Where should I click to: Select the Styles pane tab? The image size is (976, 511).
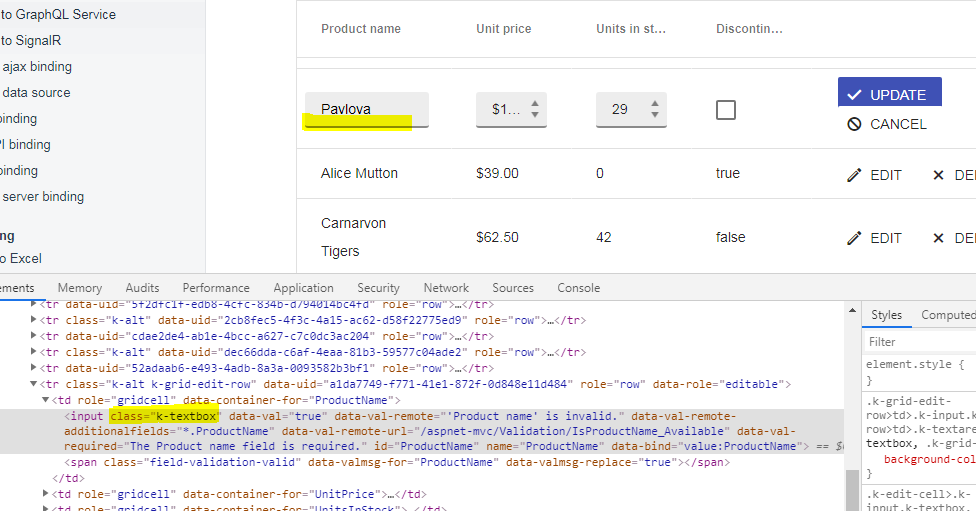[x=886, y=315]
